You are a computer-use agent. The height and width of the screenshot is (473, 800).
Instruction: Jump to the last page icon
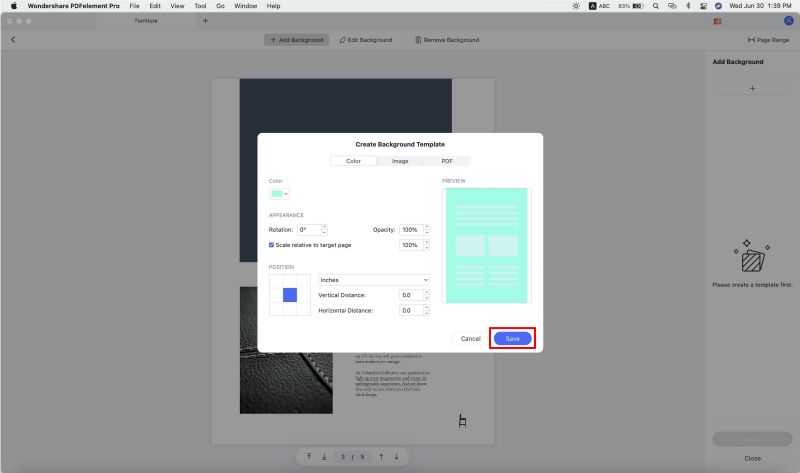pyautogui.click(x=324, y=457)
